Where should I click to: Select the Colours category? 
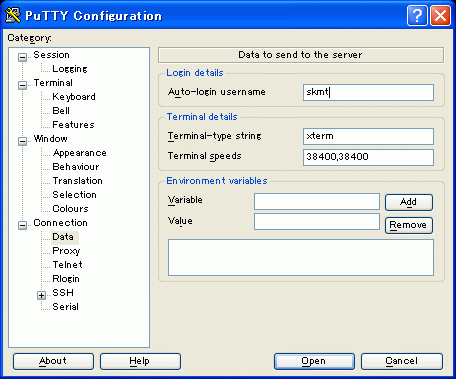(x=70, y=209)
